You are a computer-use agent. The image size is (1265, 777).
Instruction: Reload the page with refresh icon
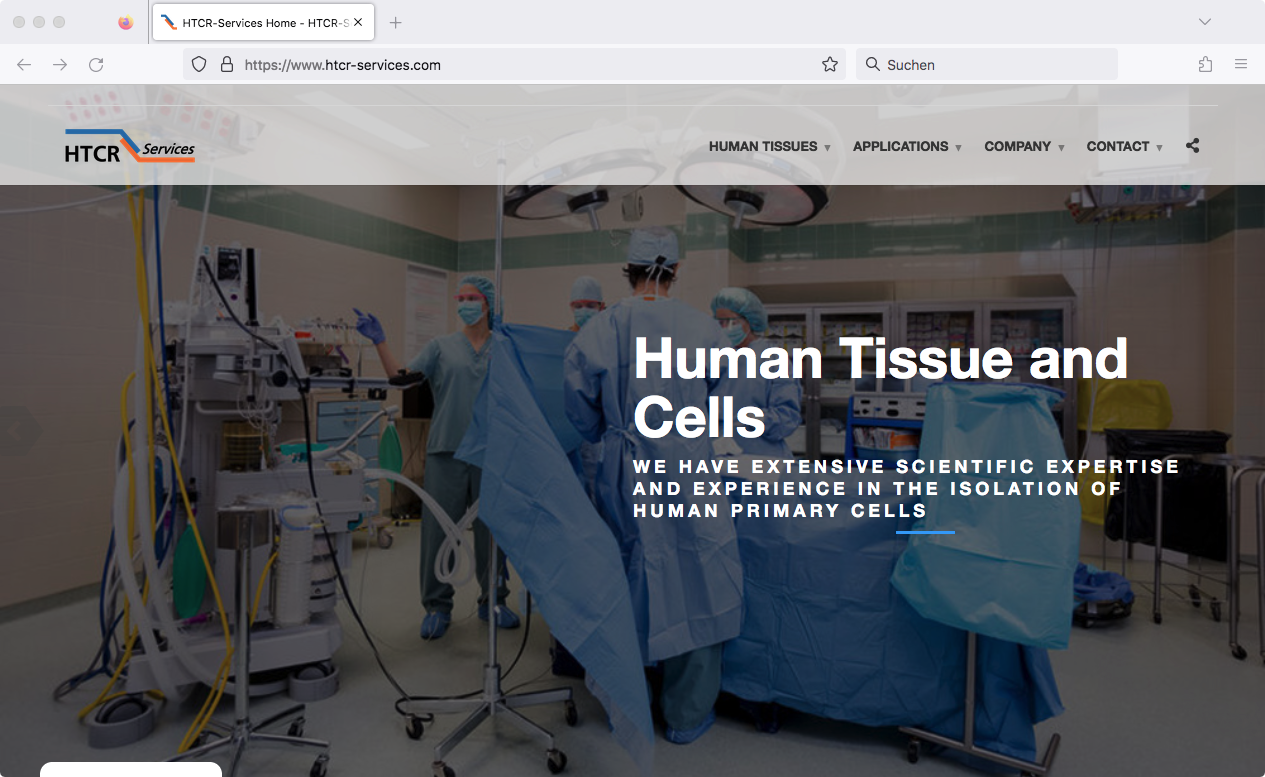tap(96, 65)
